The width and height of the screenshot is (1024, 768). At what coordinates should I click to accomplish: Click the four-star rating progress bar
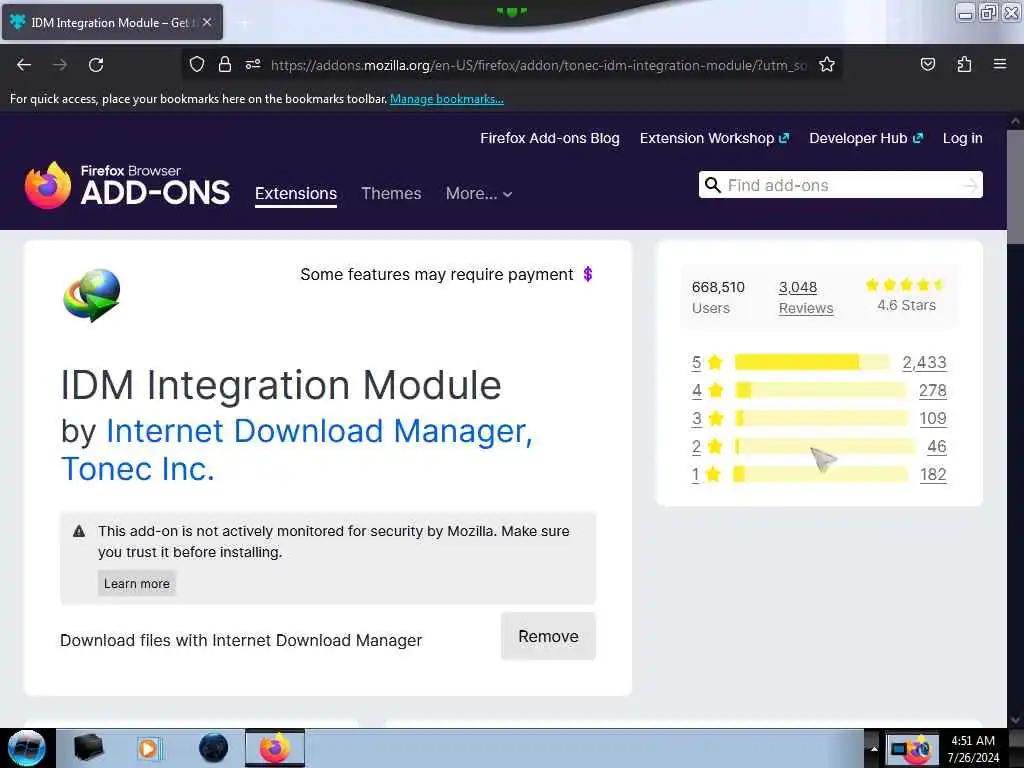pyautogui.click(x=821, y=390)
